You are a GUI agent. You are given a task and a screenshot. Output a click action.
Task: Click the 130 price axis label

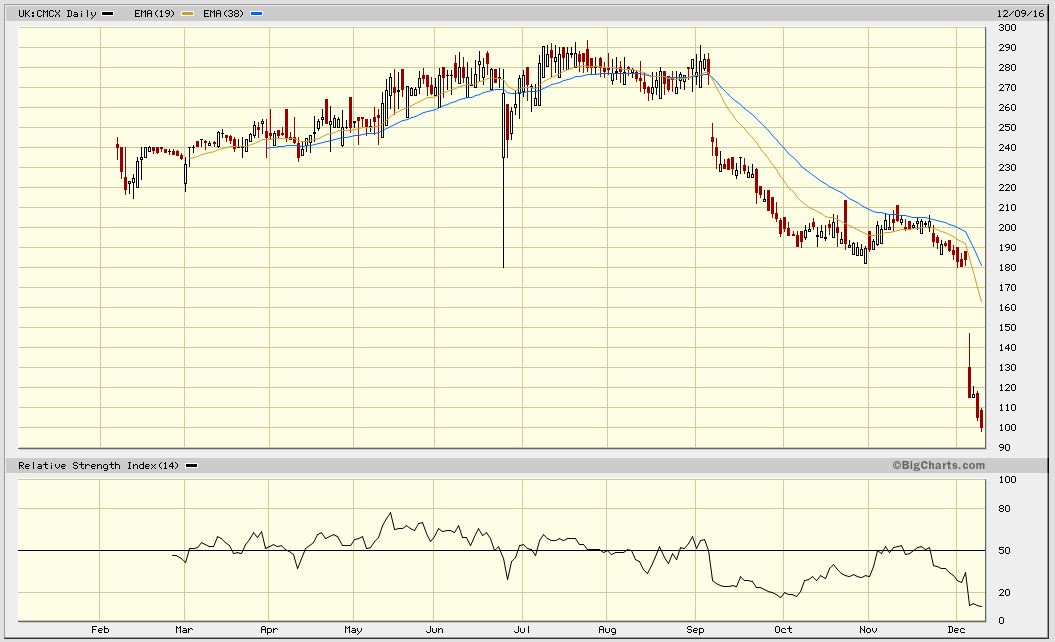point(1007,367)
